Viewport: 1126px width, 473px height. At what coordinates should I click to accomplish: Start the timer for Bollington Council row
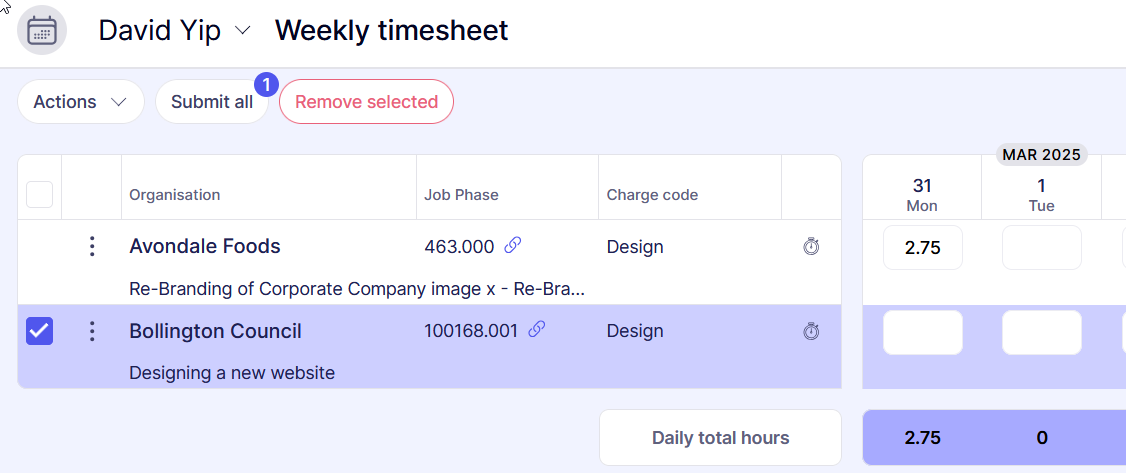pos(811,331)
